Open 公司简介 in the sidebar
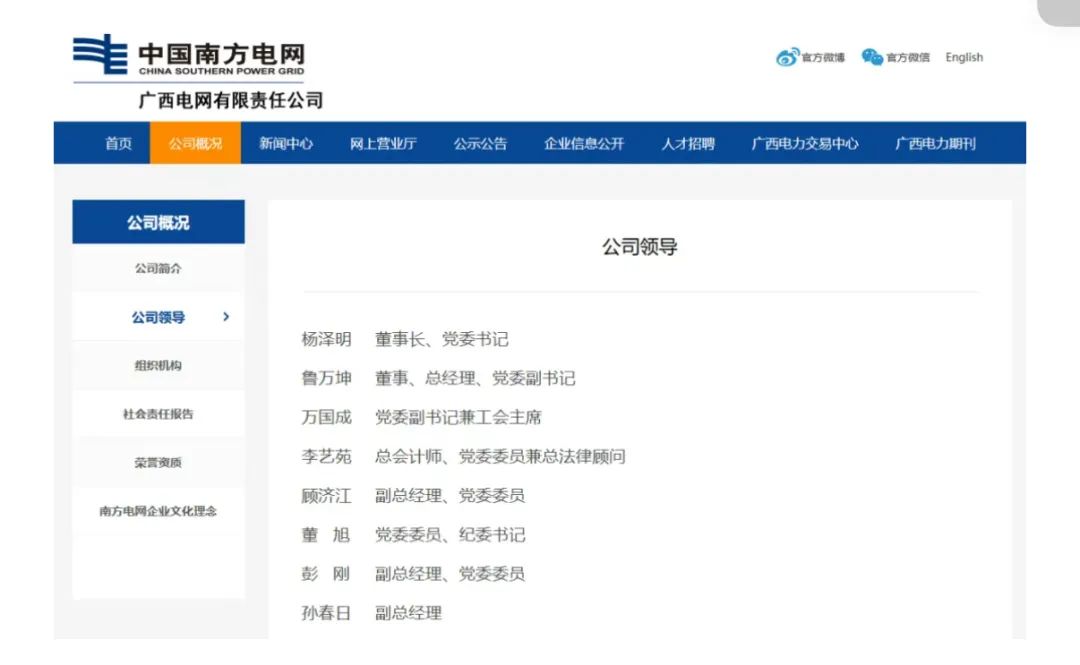Screen dimensions: 1080x665 pos(157,268)
